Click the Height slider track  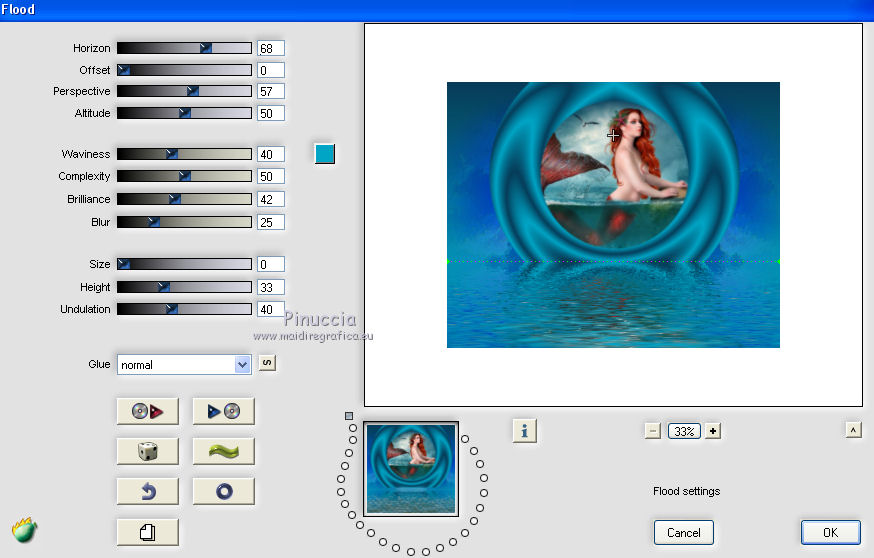coord(184,287)
